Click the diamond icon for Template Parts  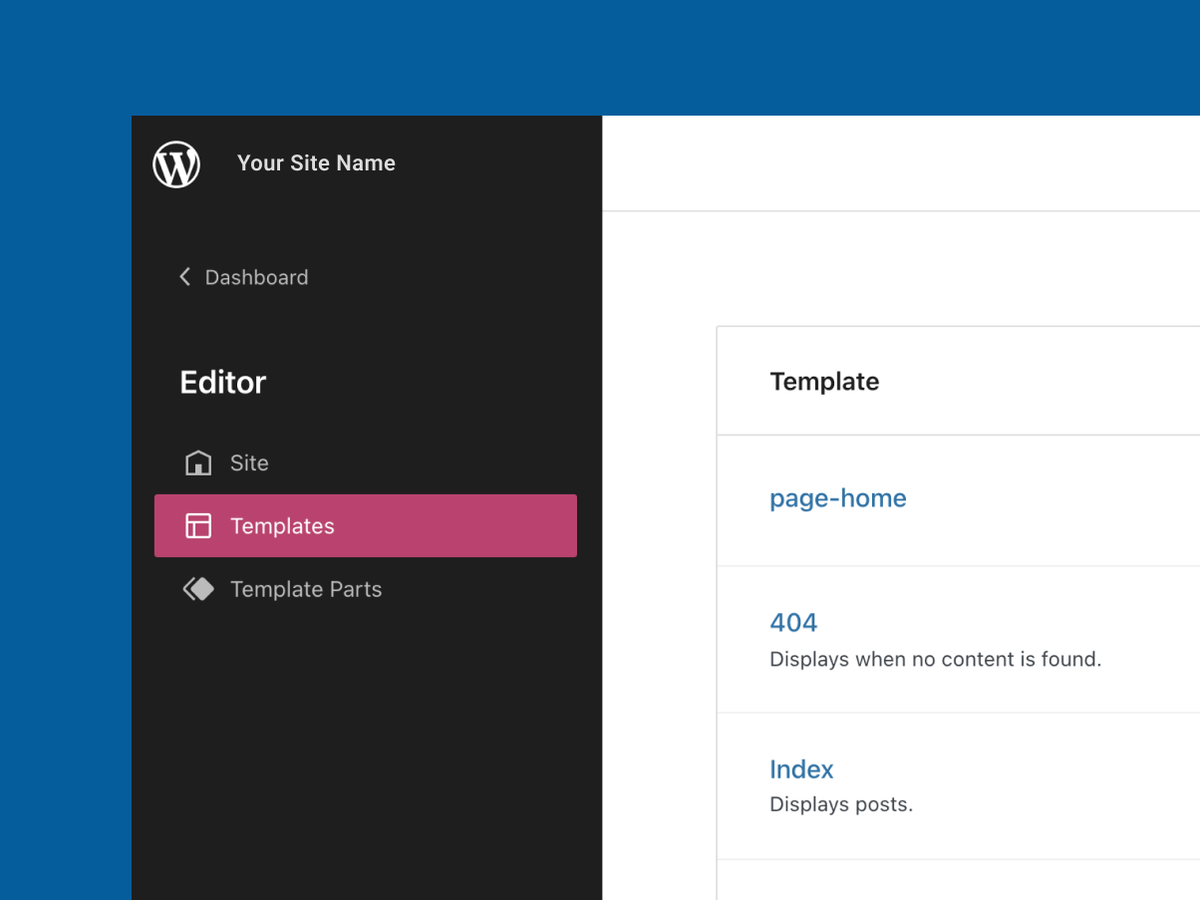(198, 589)
